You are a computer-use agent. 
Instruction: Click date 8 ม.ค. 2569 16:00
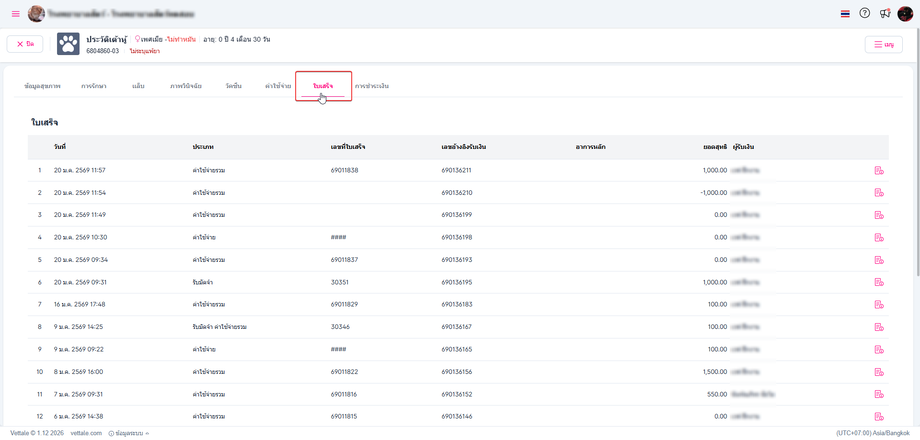click(x=79, y=372)
